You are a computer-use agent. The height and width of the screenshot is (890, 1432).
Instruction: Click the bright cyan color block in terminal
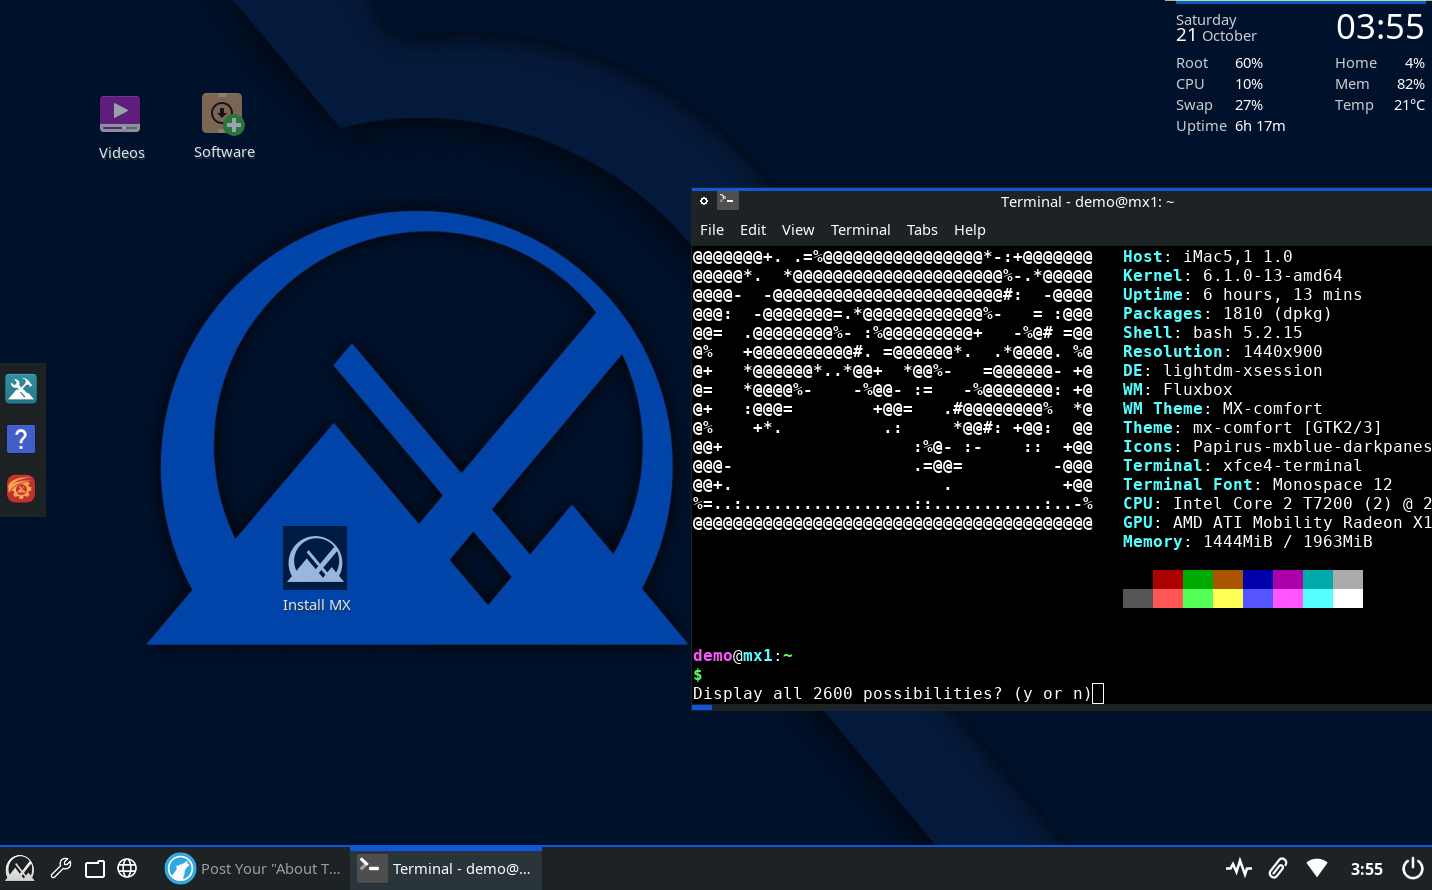(1318, 598)
